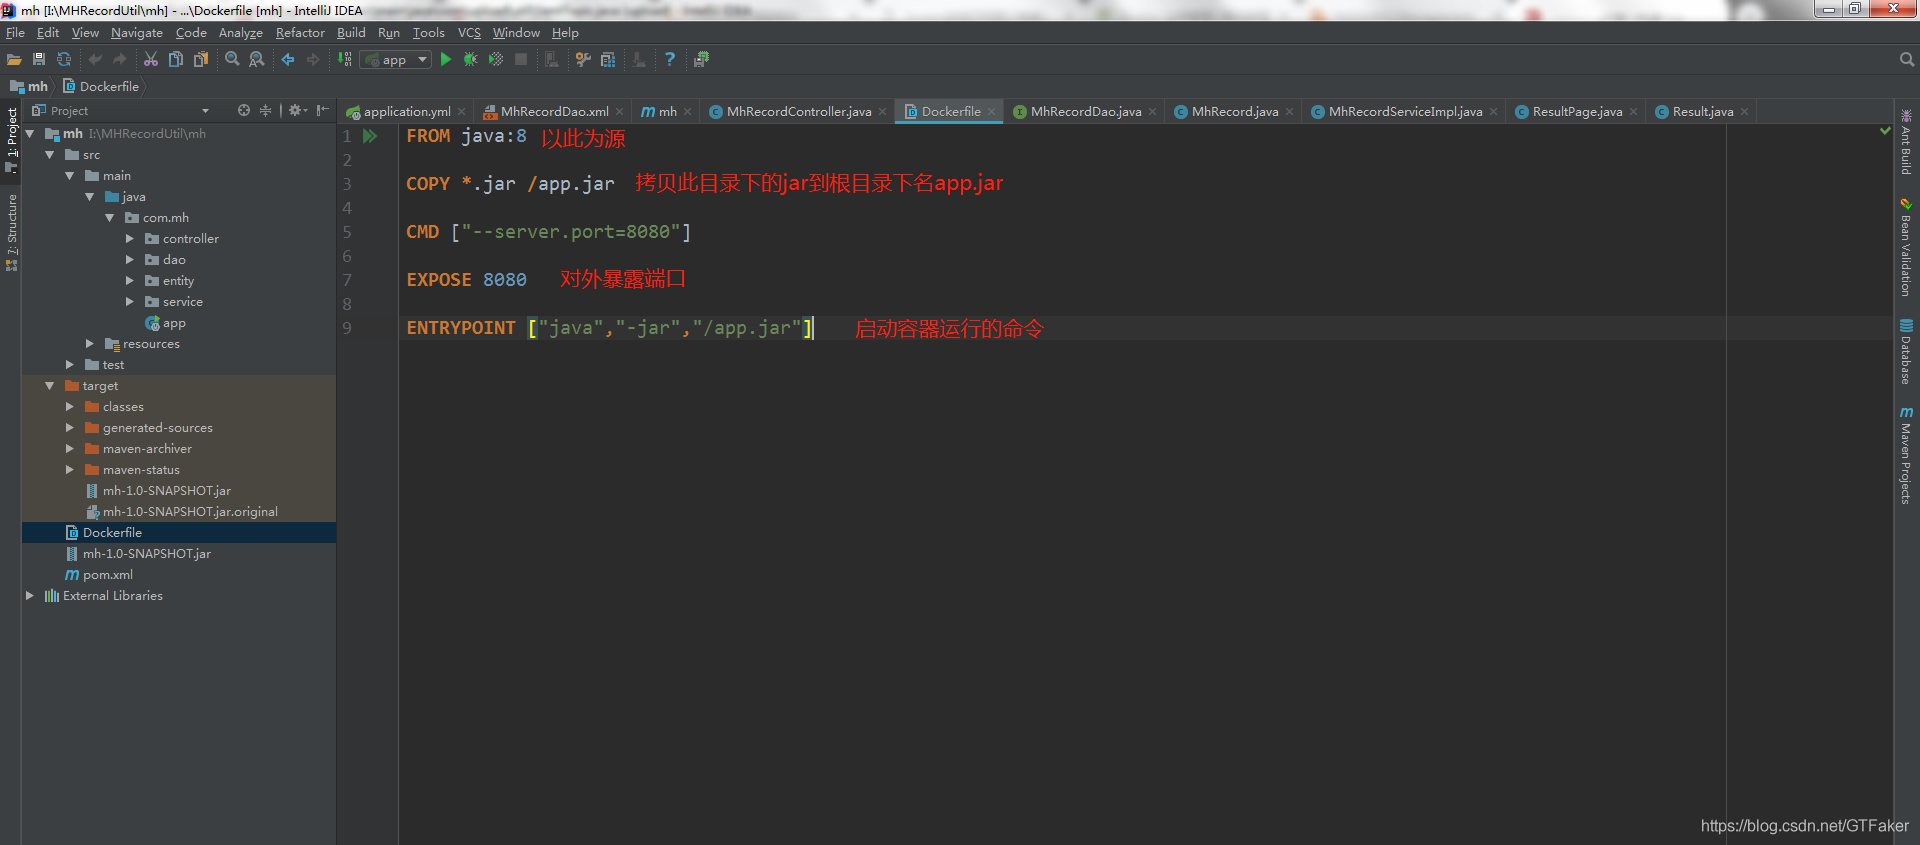This screenshot has width=1920, height=845.
Task: Click the Stop square icon
Action: 521,60
